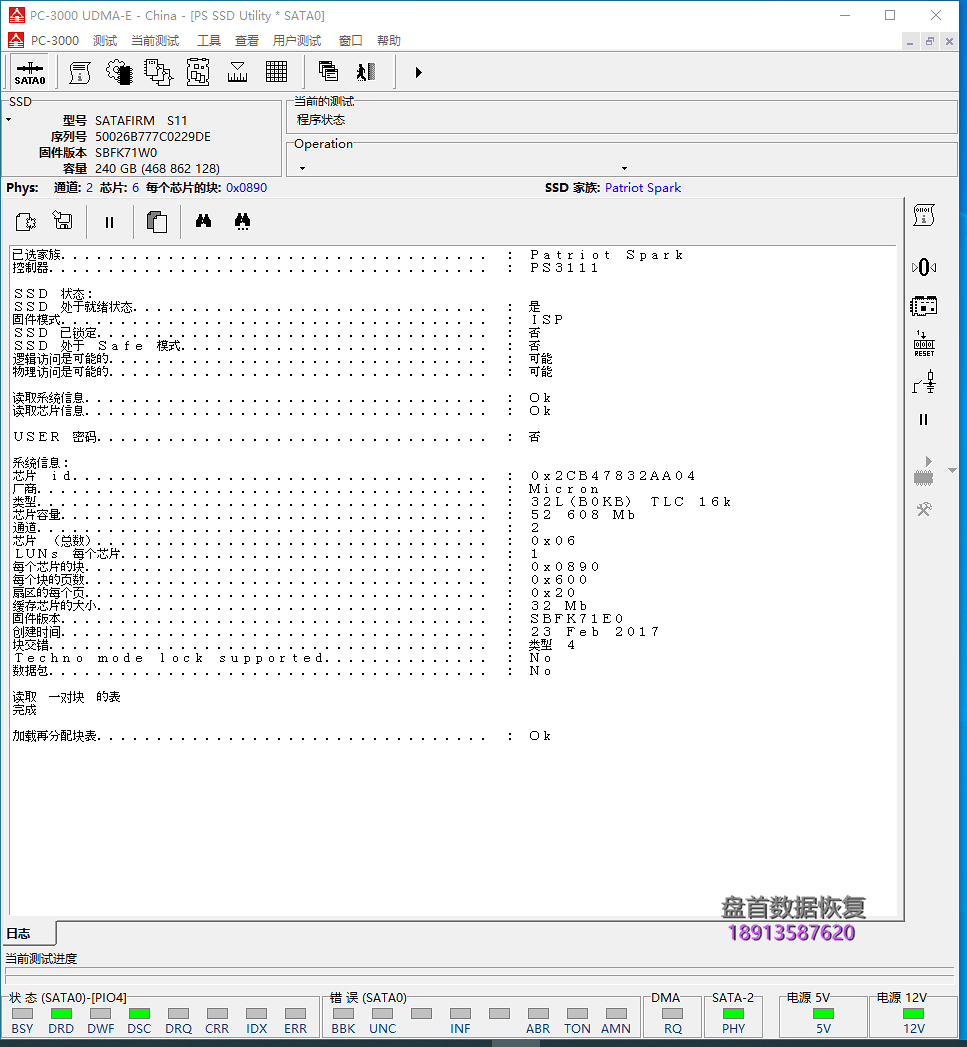Click the wrench tools icon in the right sidebar

(924, 509)
